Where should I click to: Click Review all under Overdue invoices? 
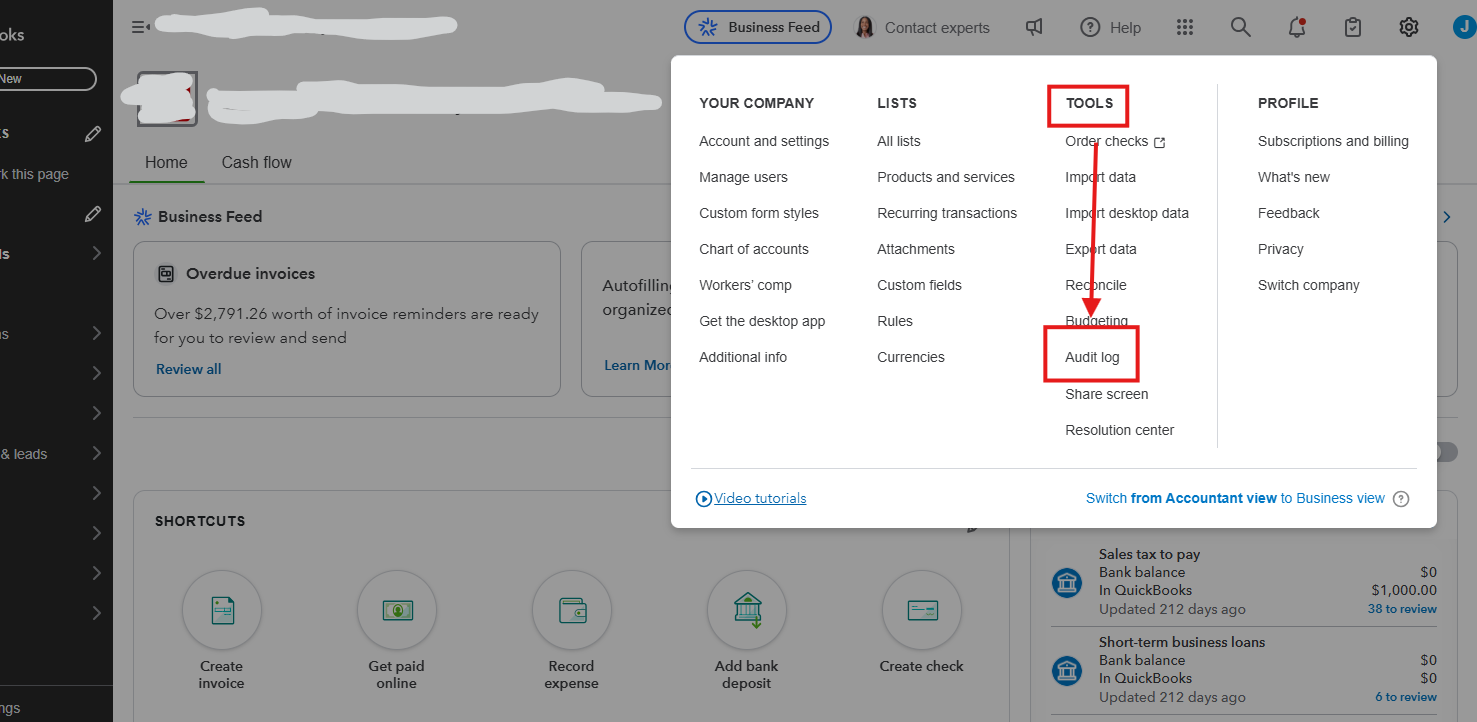pos(188,369)
